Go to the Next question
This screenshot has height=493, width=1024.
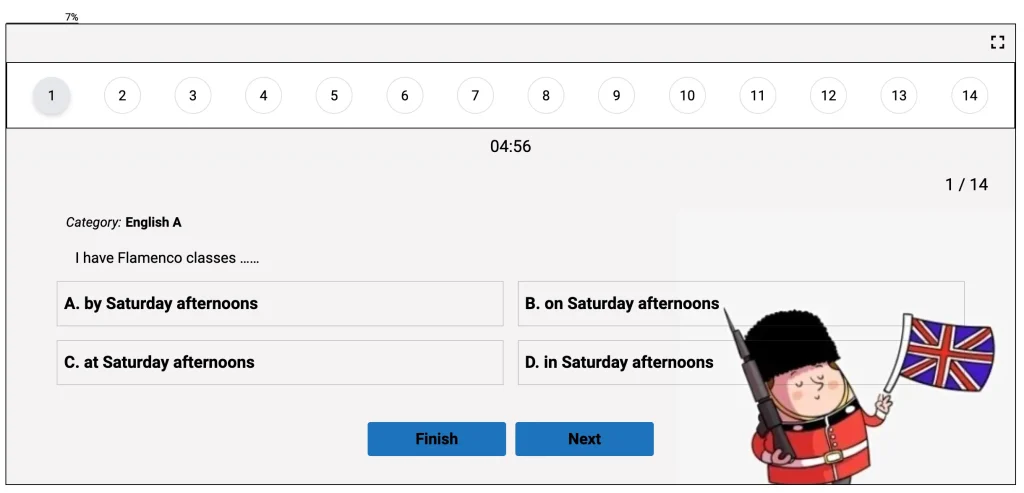pos(584,439)
